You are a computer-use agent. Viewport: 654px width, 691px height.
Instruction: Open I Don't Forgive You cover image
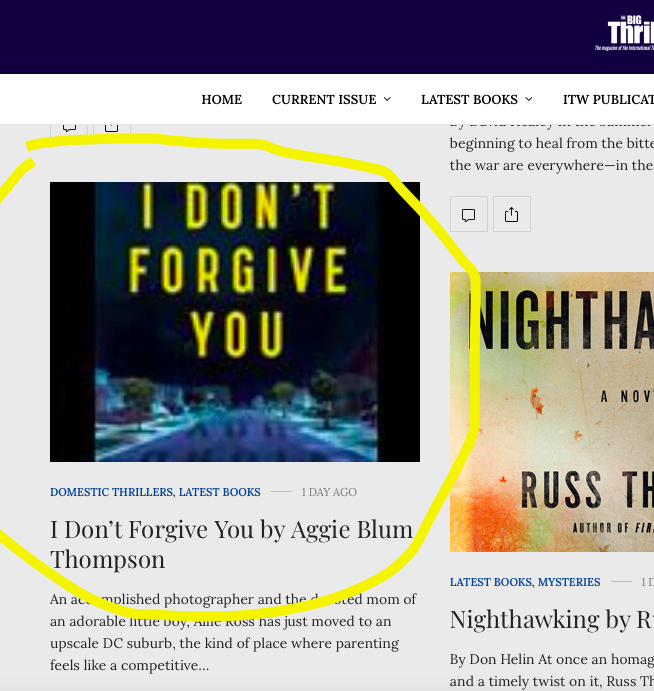235,322
